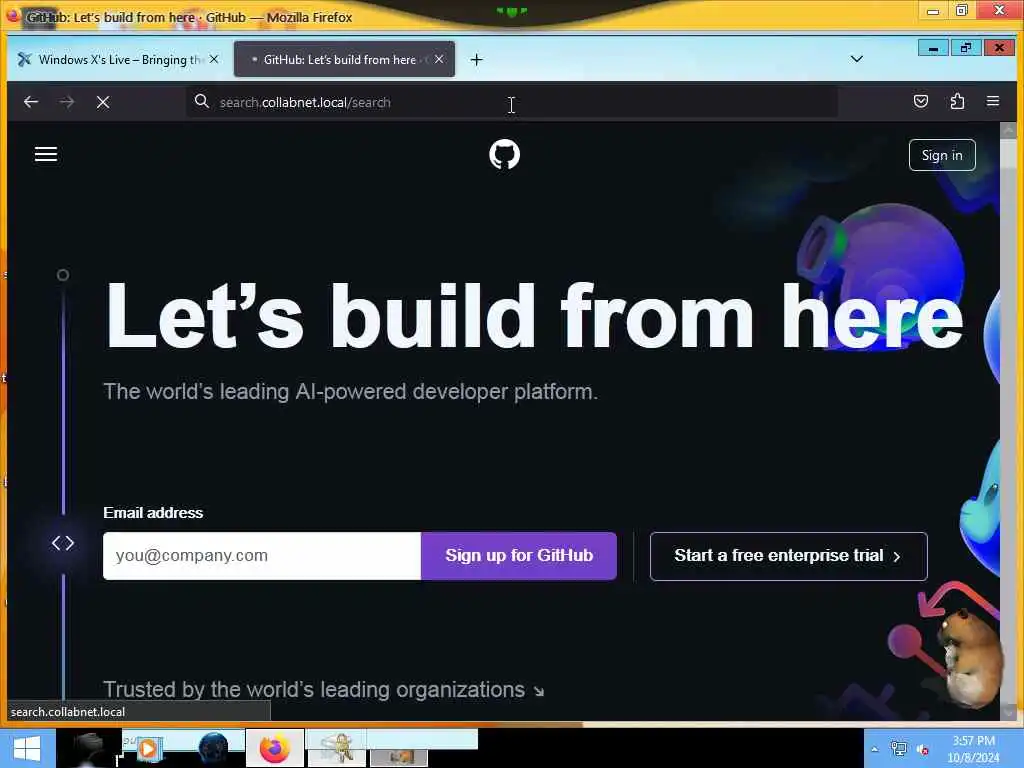Click the globe icon in taskbar
The width and height of the screenshot is (1024, 768).
point(213,748)
